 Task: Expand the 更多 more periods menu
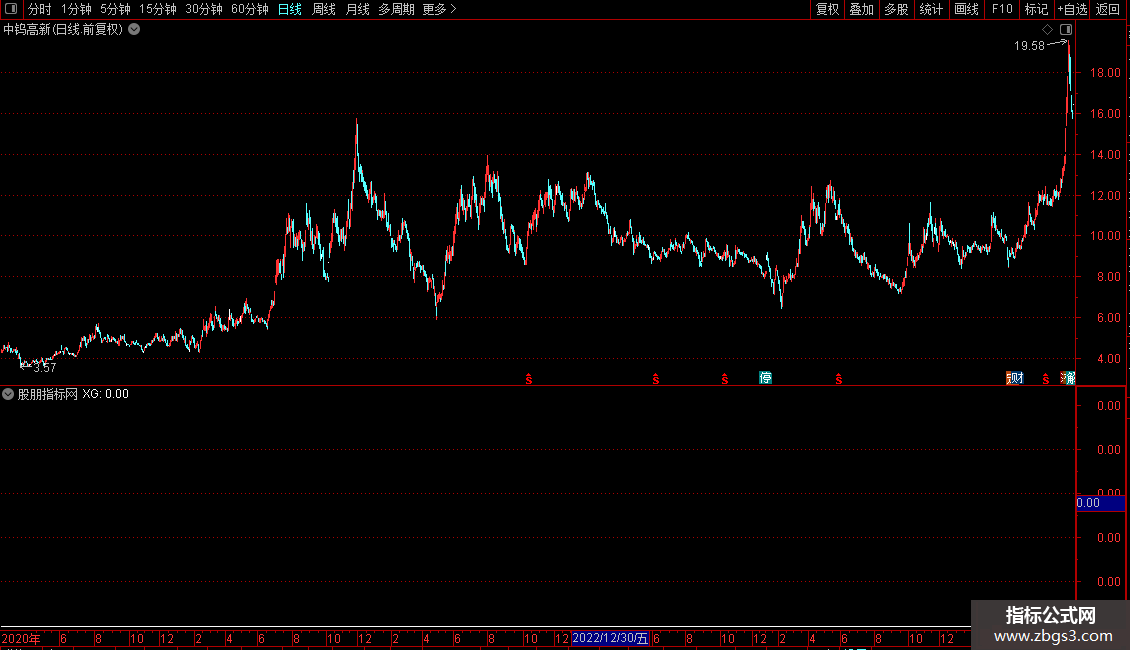[439, 9]
